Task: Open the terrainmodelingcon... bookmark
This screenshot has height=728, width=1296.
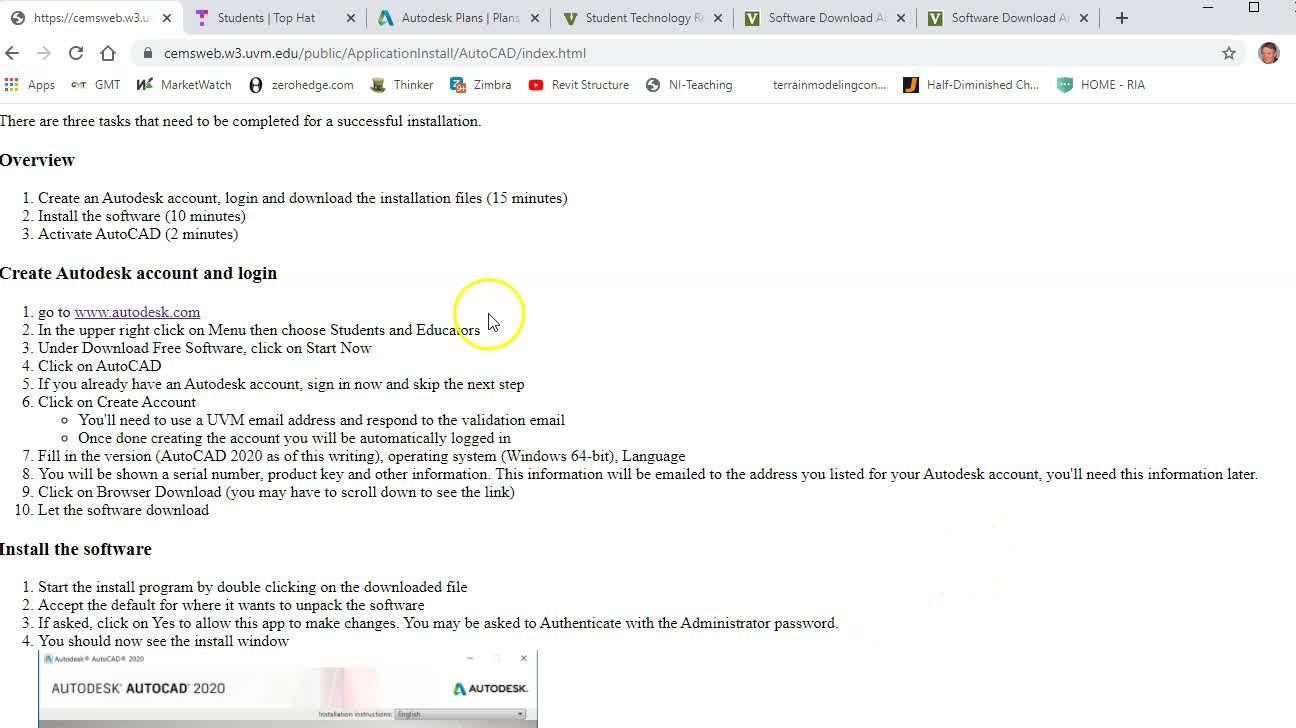Action: coord(829,85)
